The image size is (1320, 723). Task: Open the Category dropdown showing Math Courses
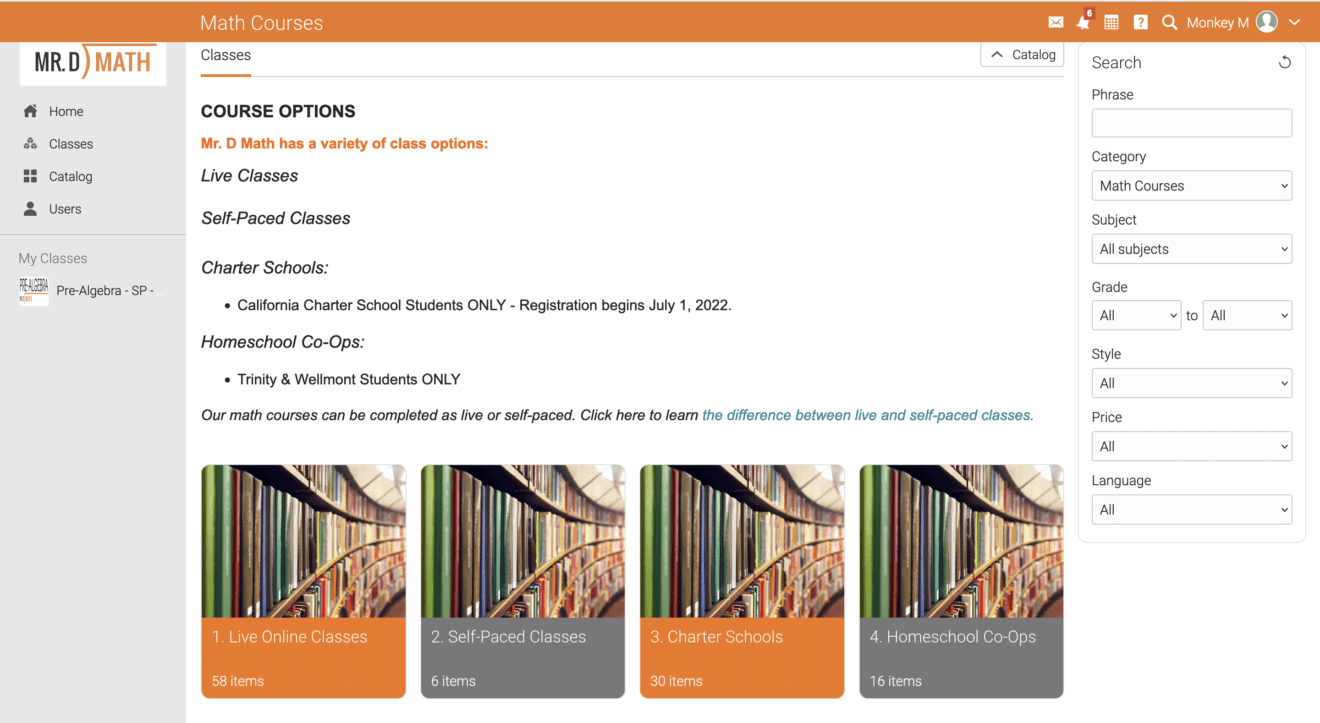[1191, 186]
